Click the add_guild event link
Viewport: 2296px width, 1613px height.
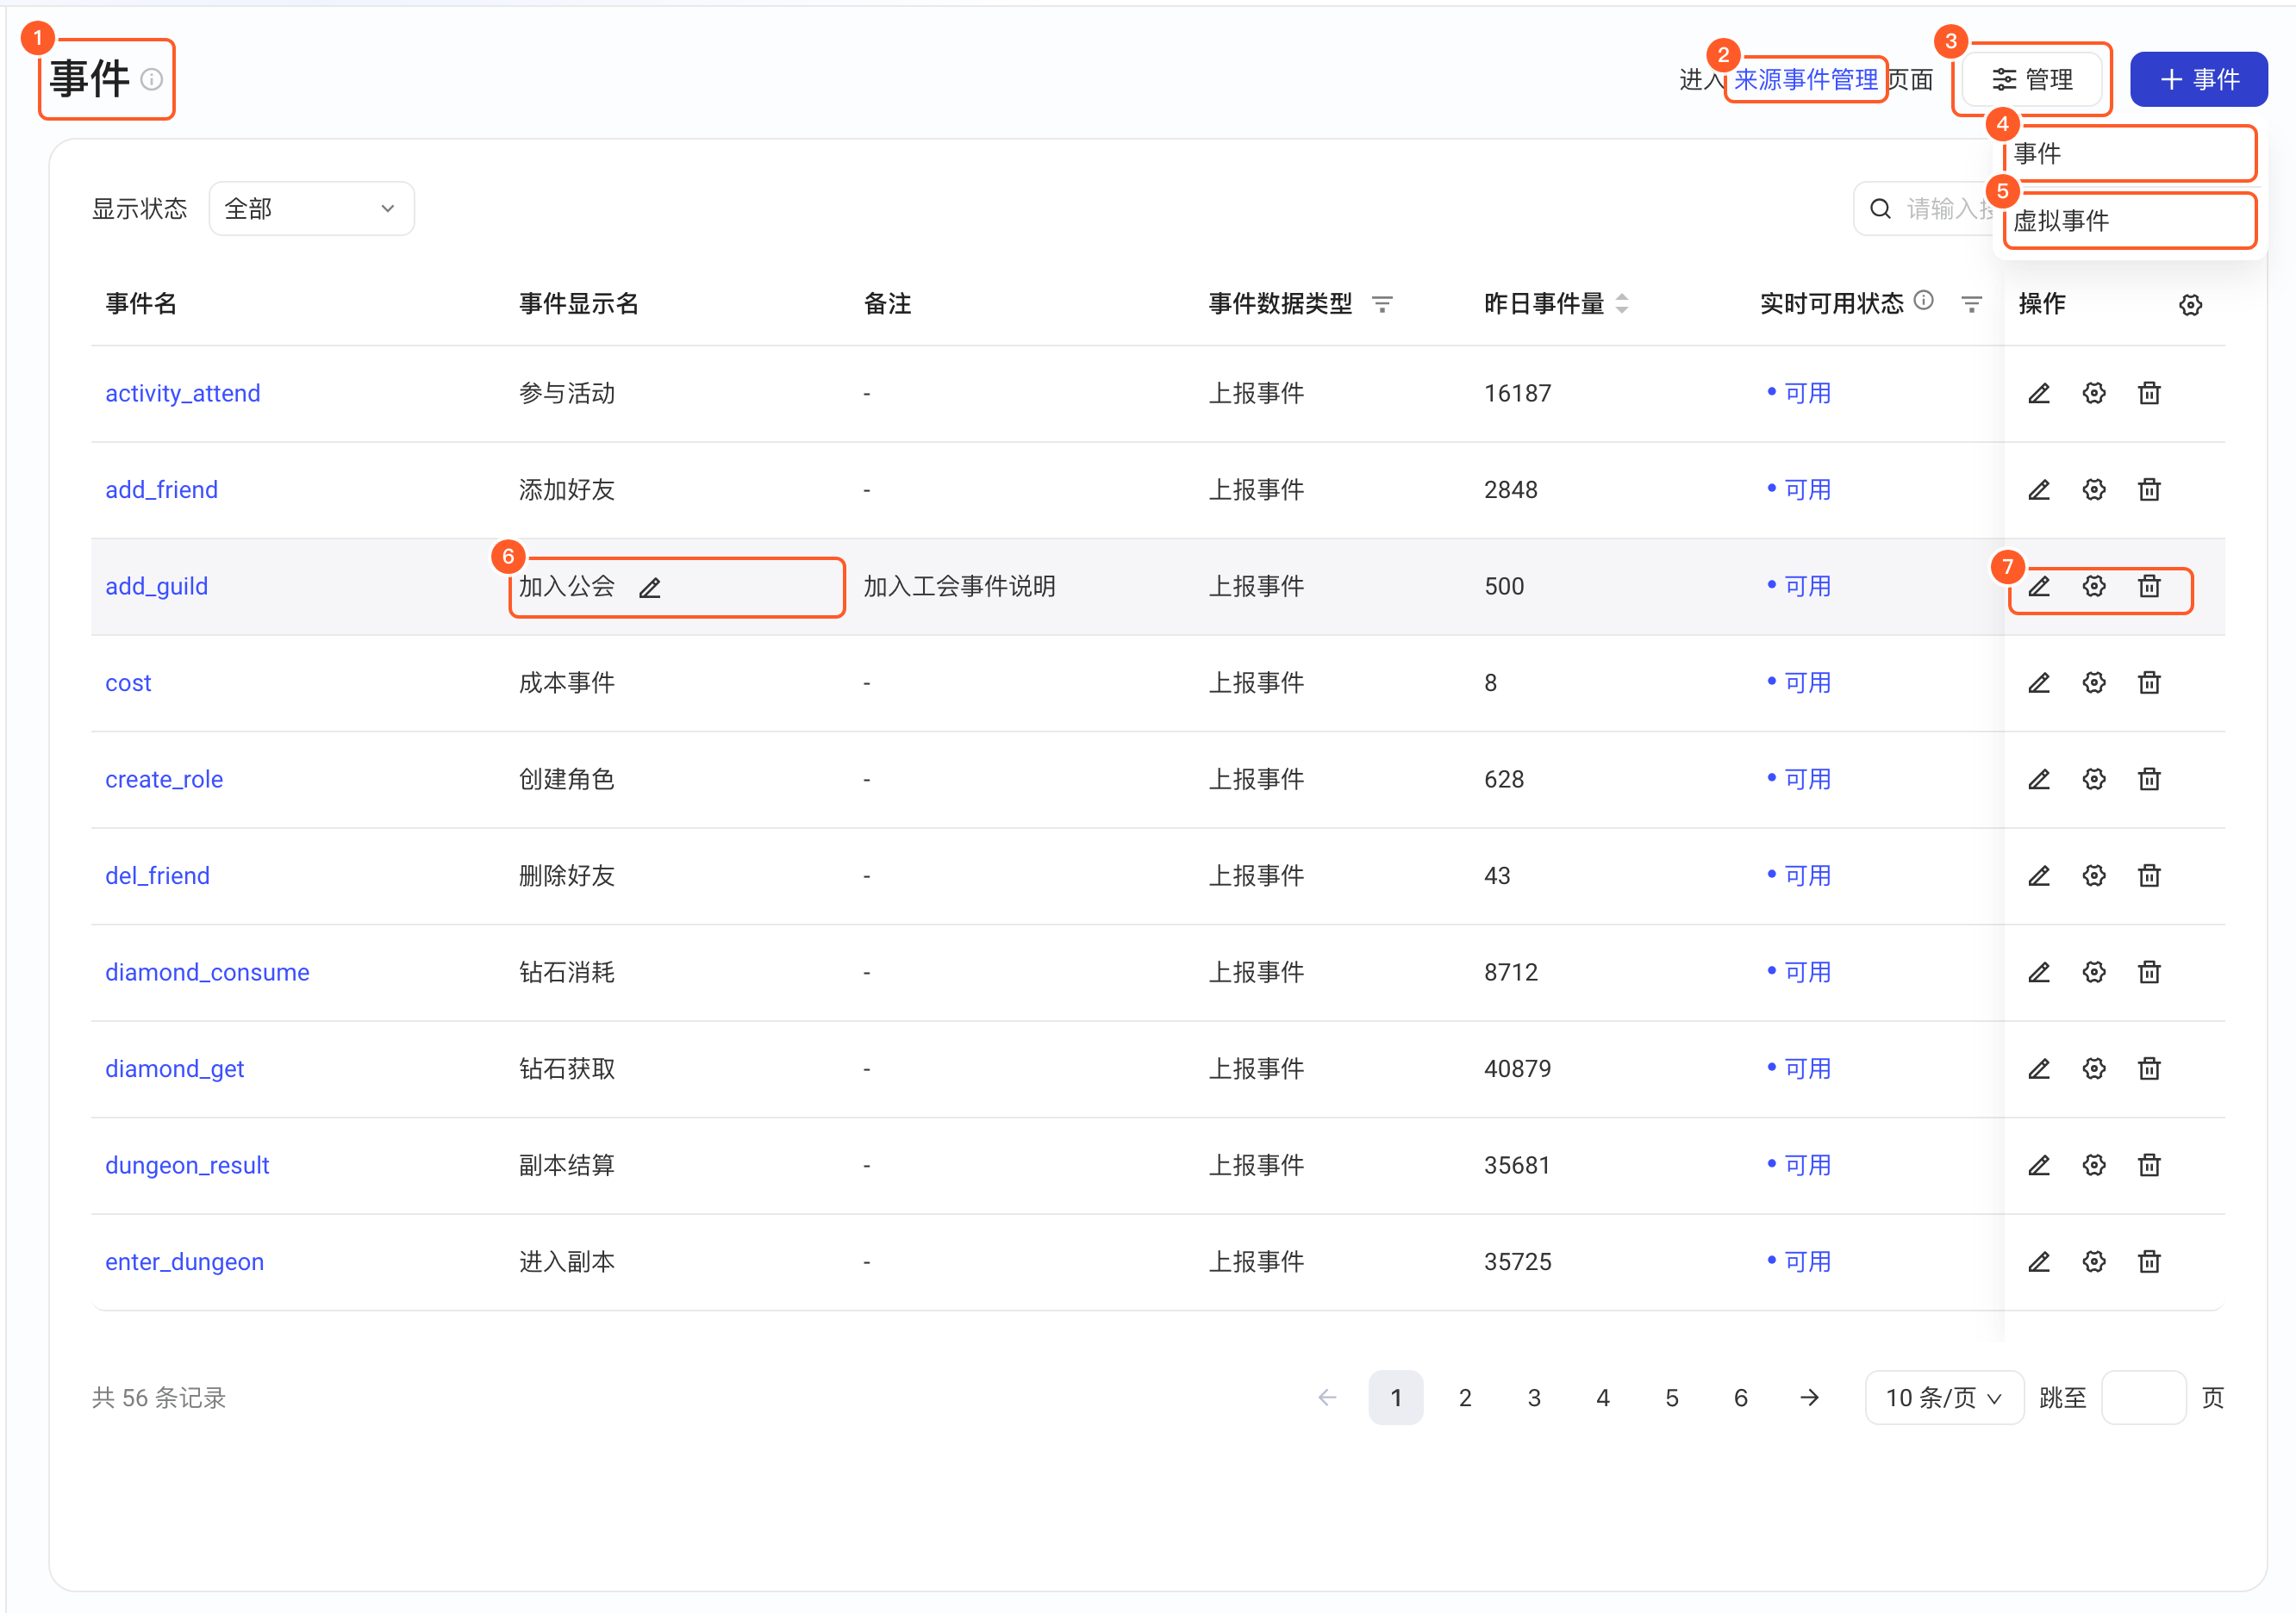tap(156, 586)
